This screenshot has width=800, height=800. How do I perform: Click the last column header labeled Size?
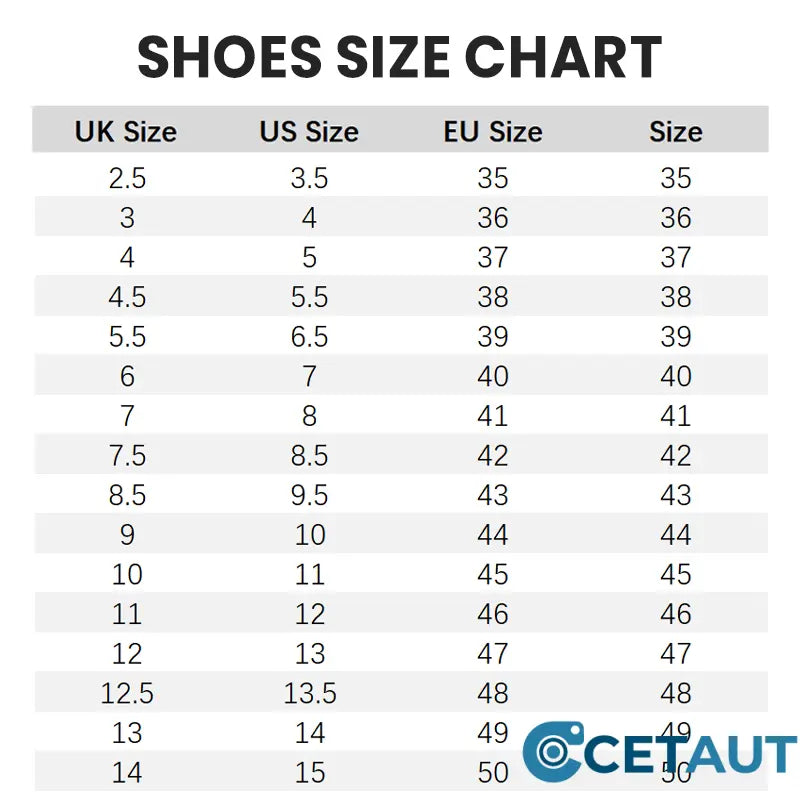pyautogui.click(x=676, y=132)
